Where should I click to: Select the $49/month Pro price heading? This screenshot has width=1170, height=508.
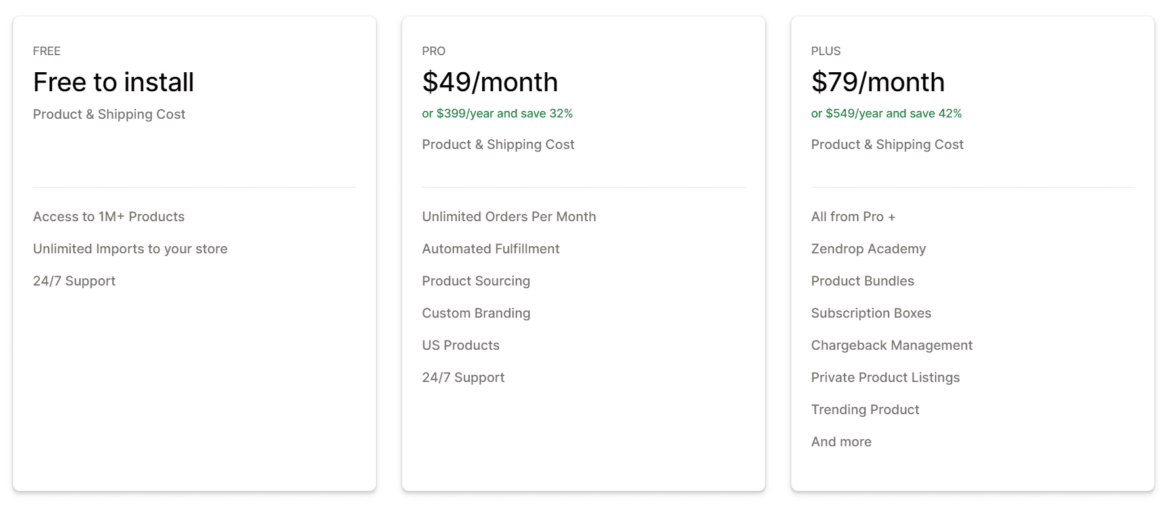click(490, 82)
